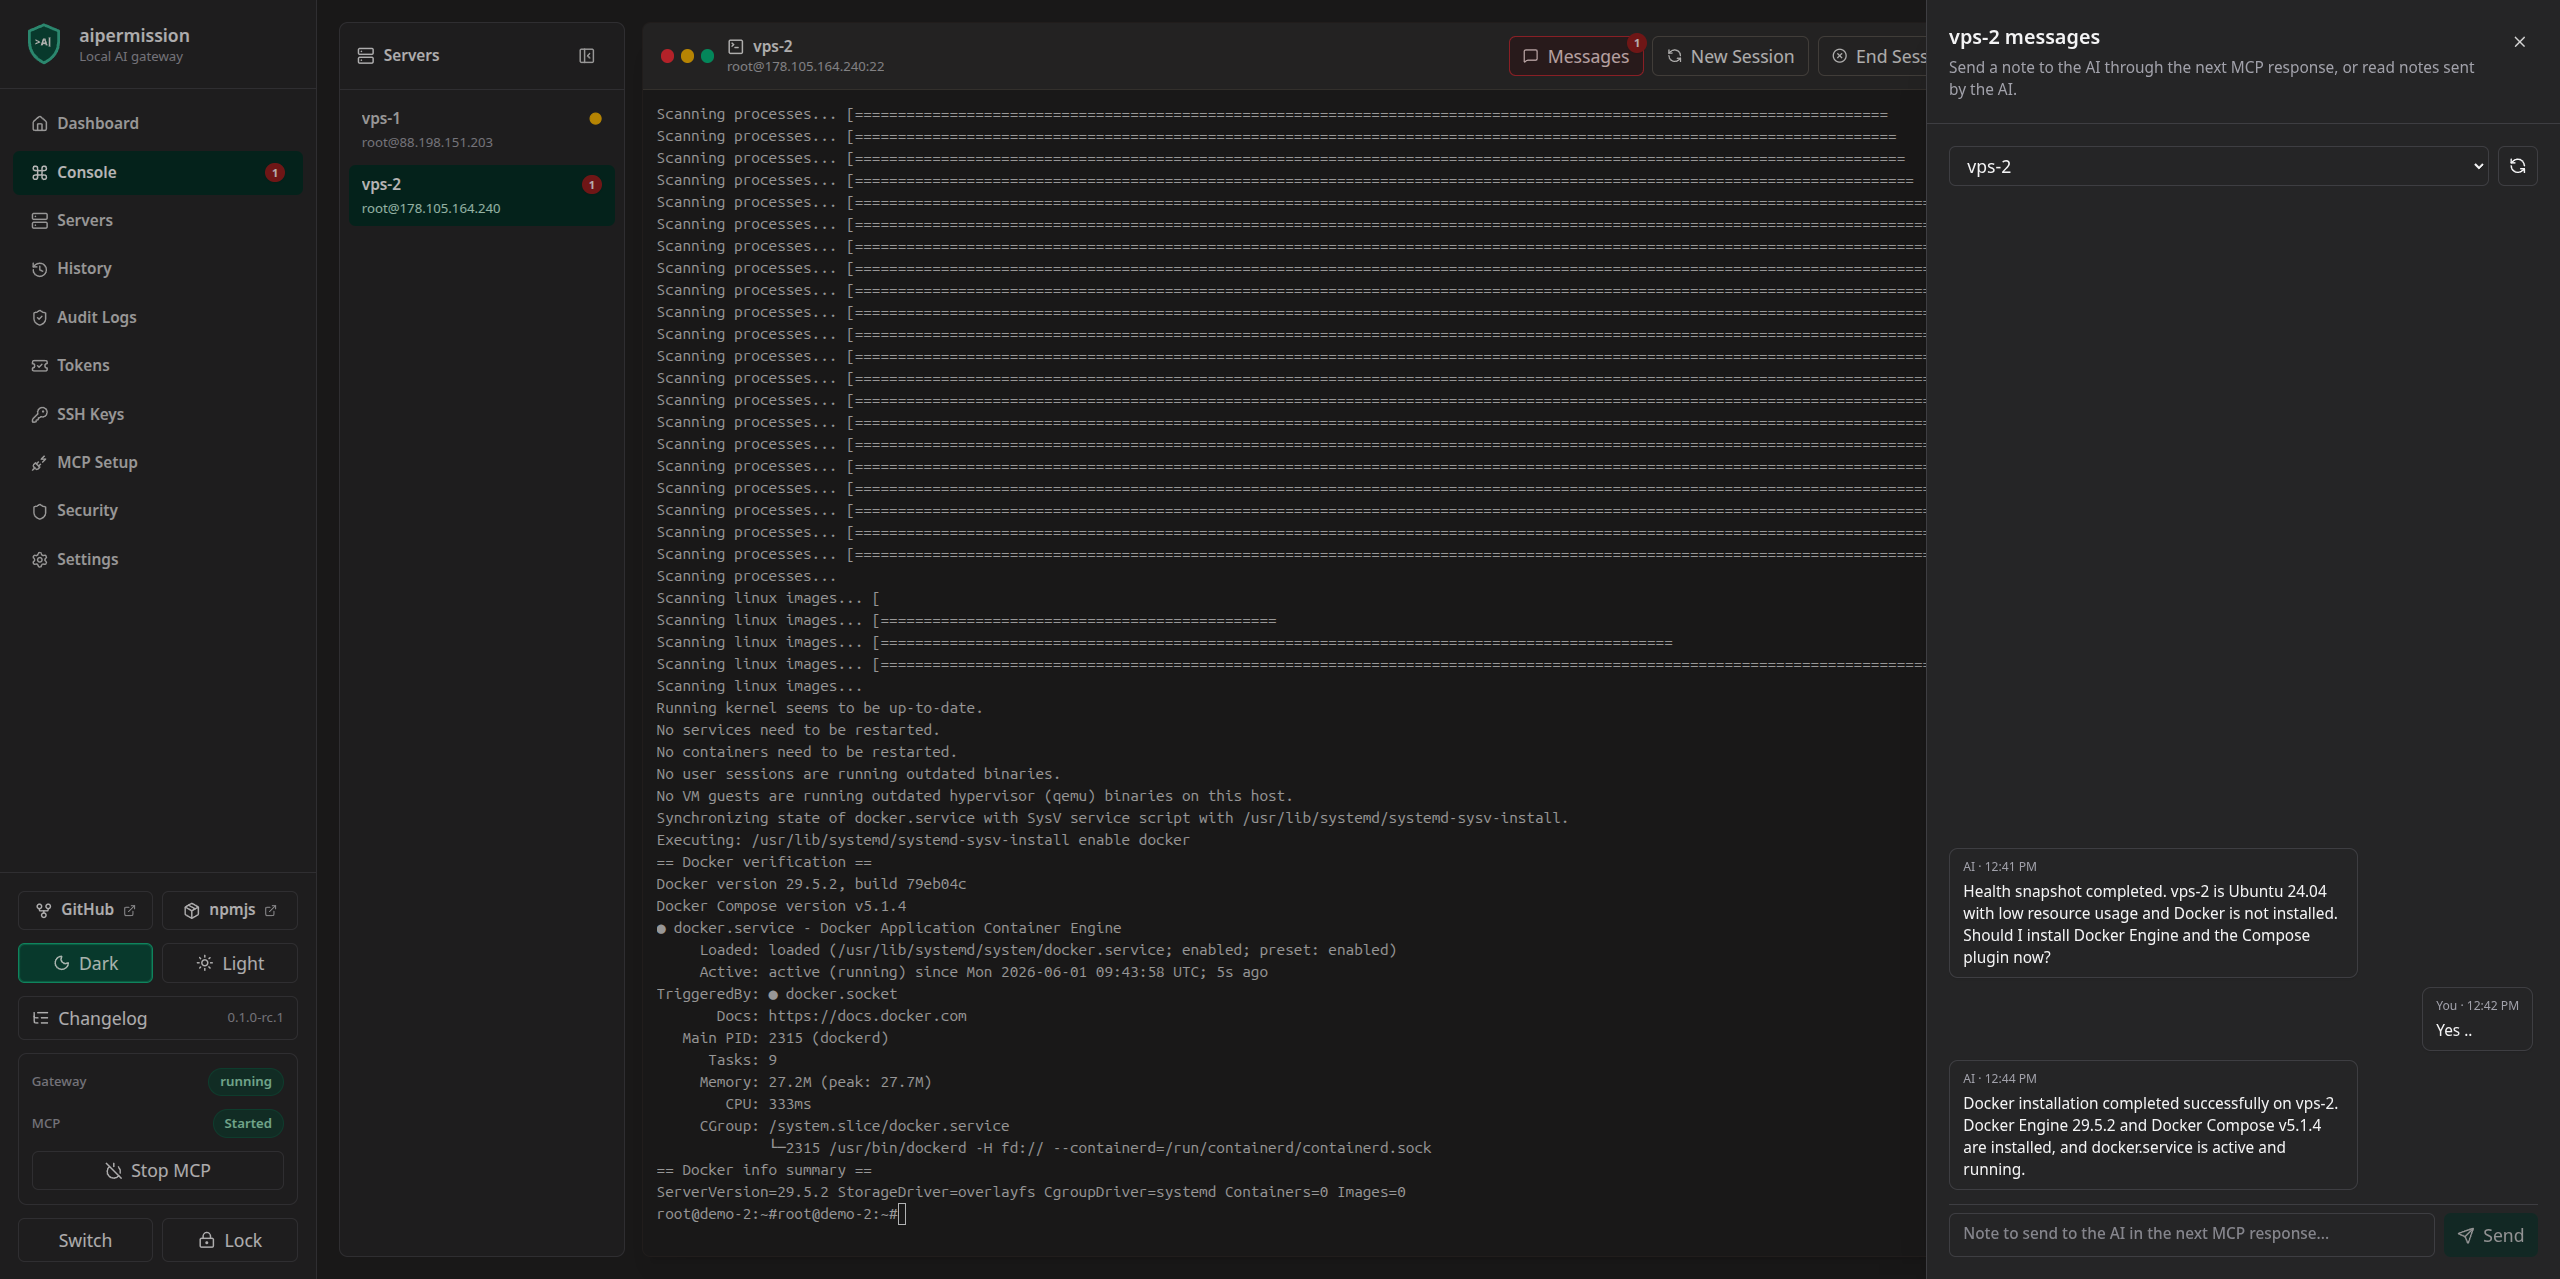The width and height of the screenshot is (2560, 1279).
Task: Open the History page
Action: click(158, 268)
